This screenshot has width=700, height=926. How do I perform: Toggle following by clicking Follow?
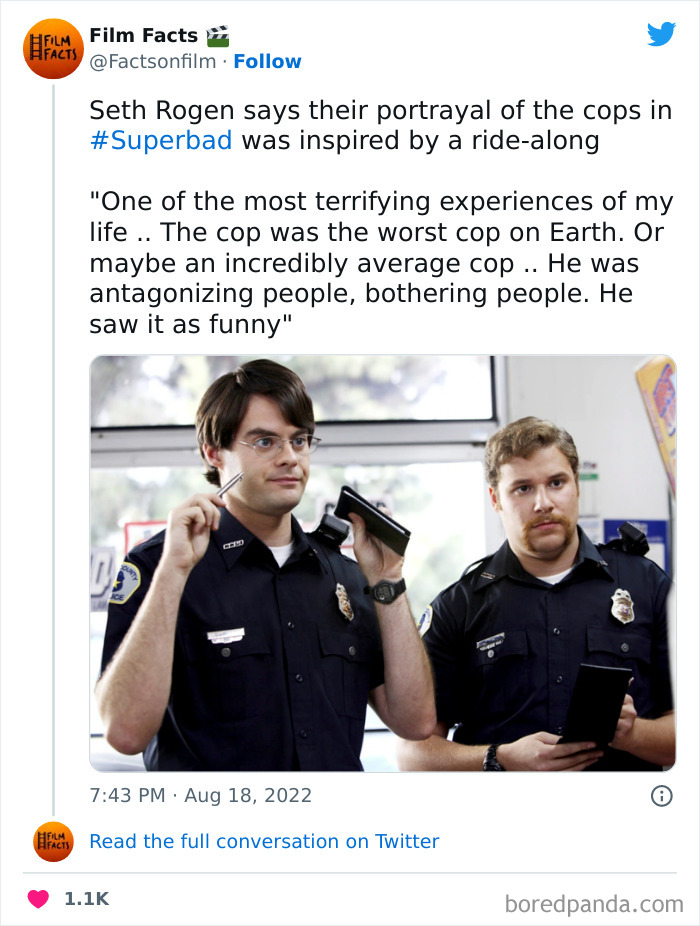[268, 62]
